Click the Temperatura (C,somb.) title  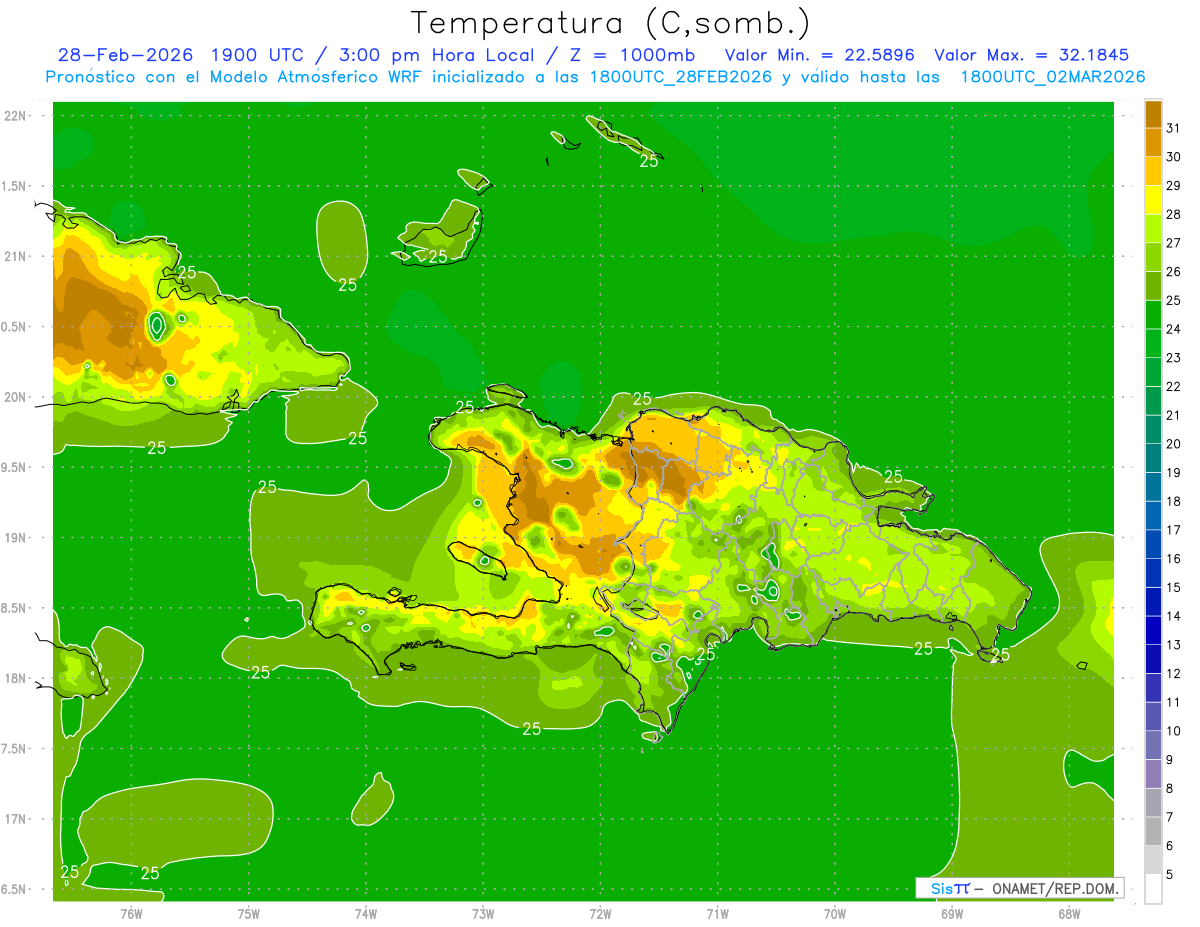(x=610, y=22)
